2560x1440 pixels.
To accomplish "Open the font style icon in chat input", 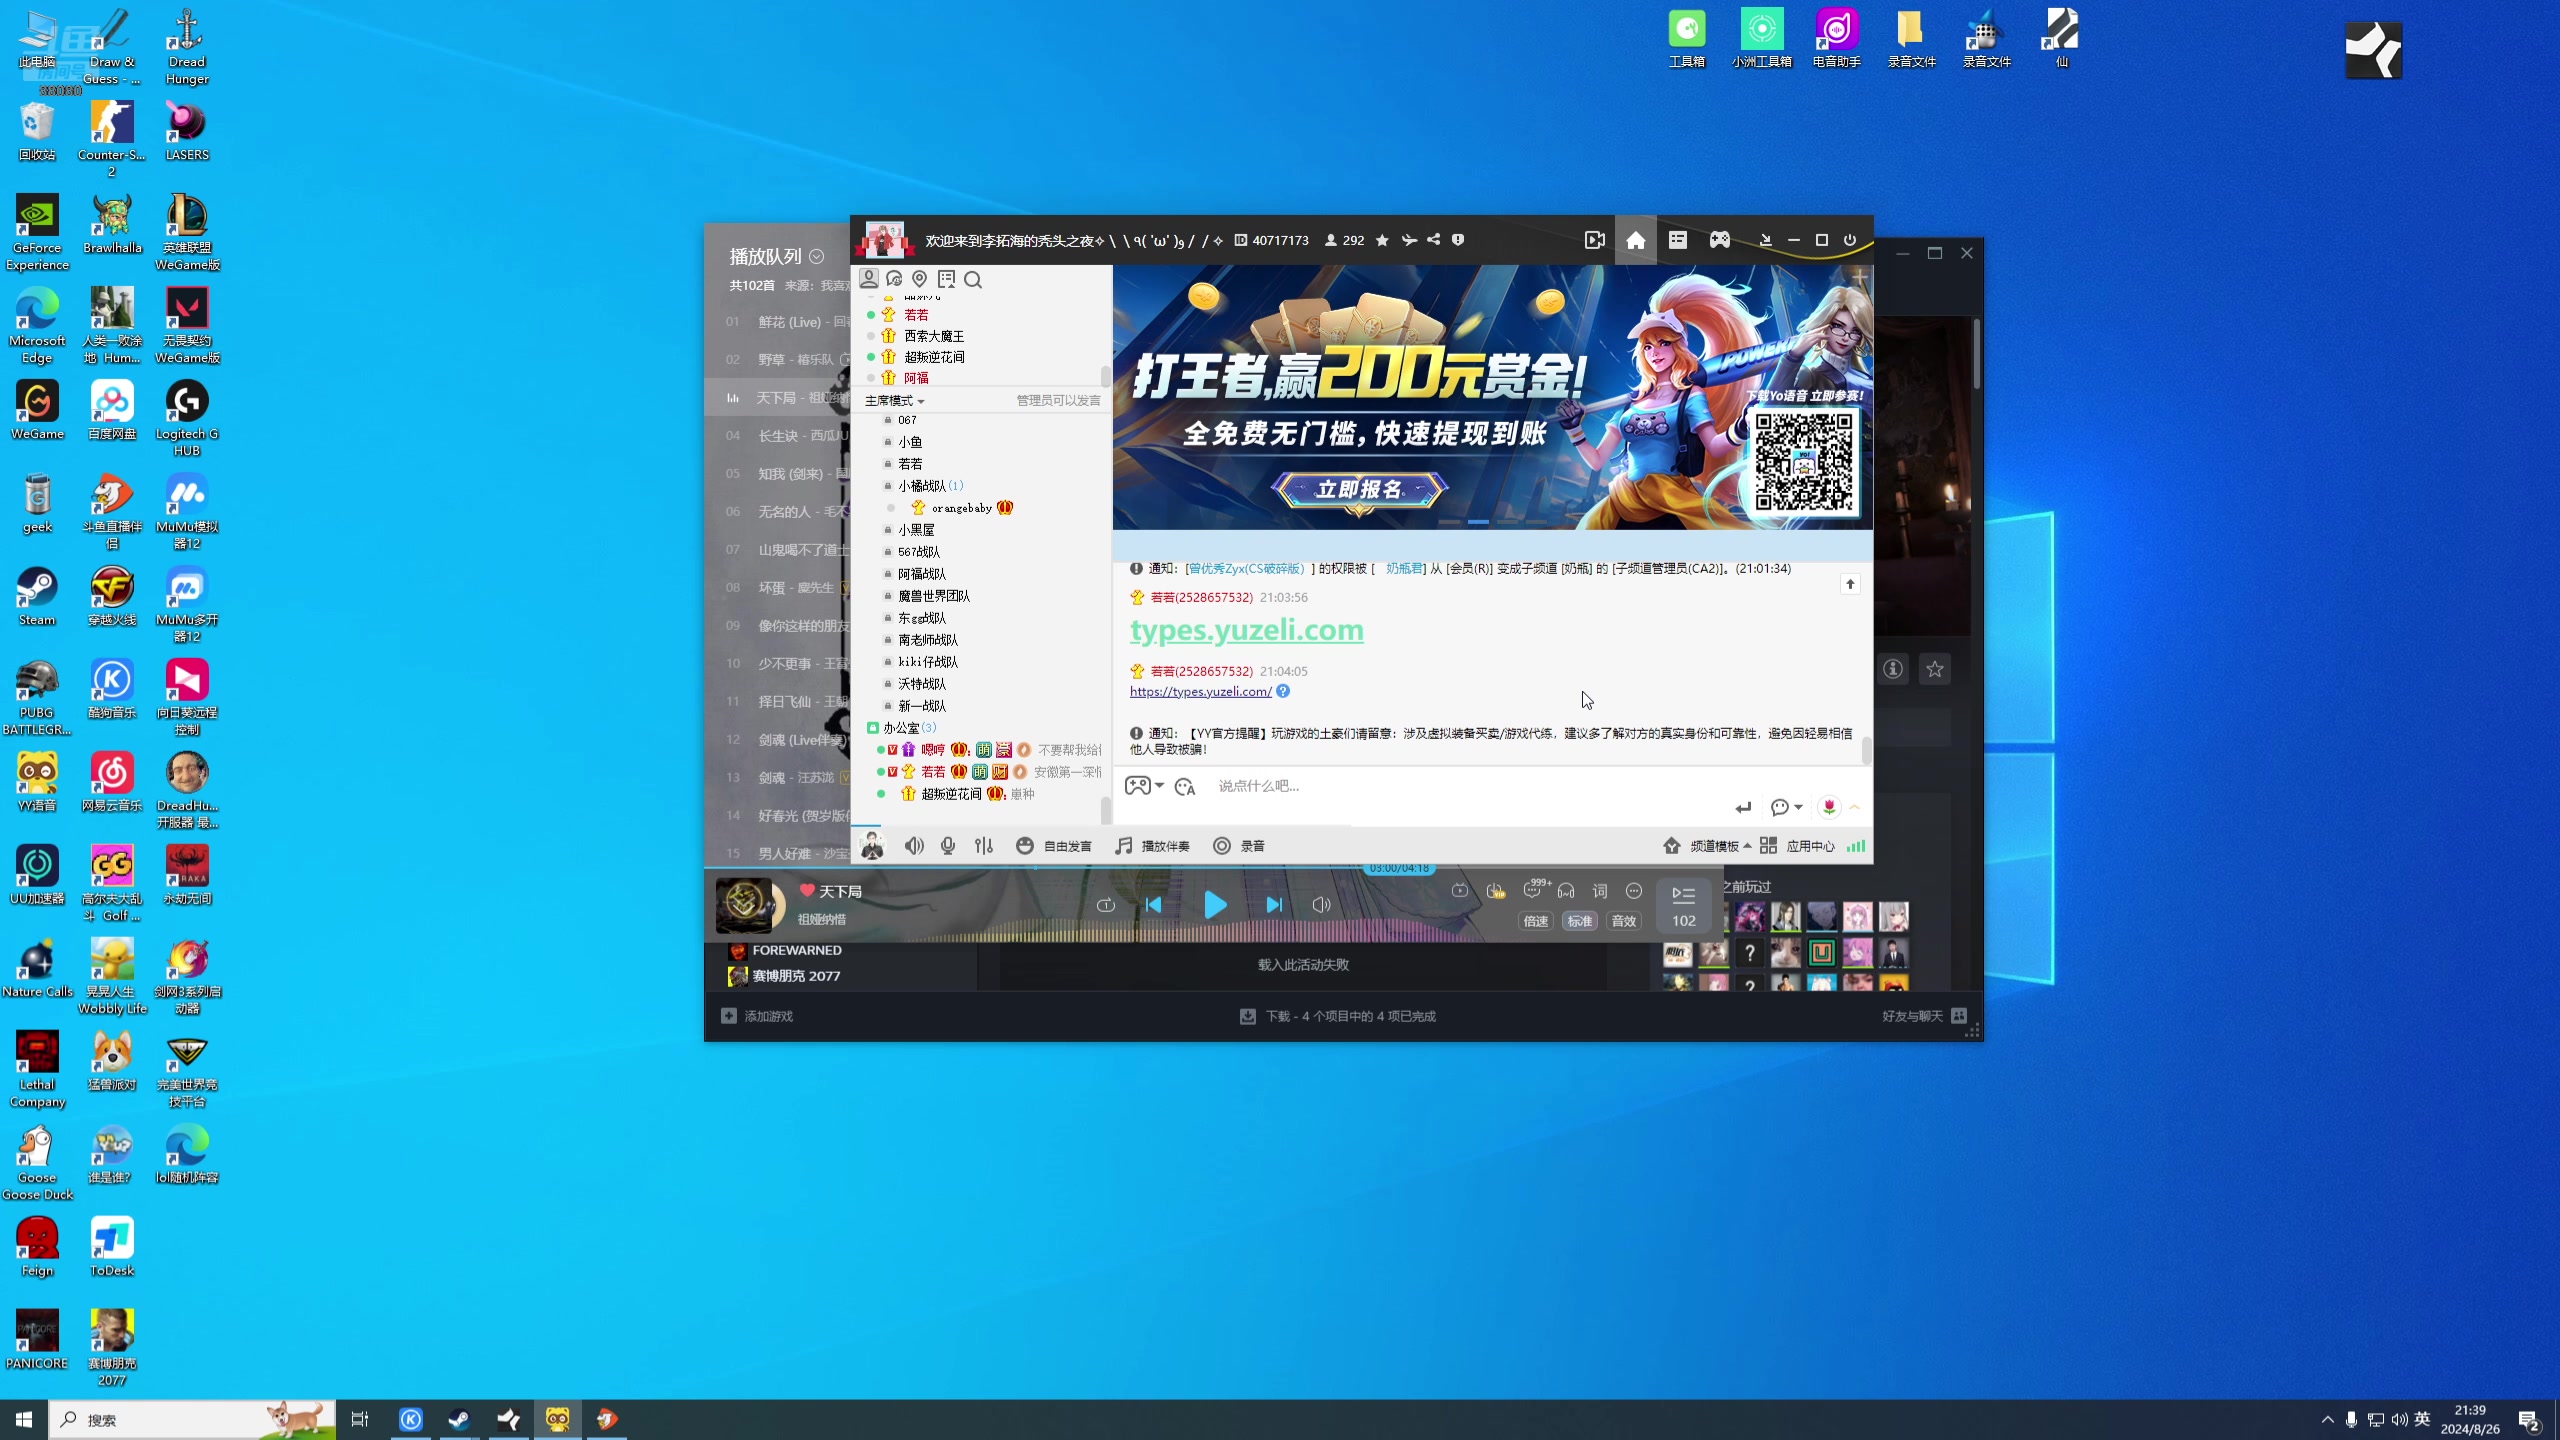I will click(1185, 787).
